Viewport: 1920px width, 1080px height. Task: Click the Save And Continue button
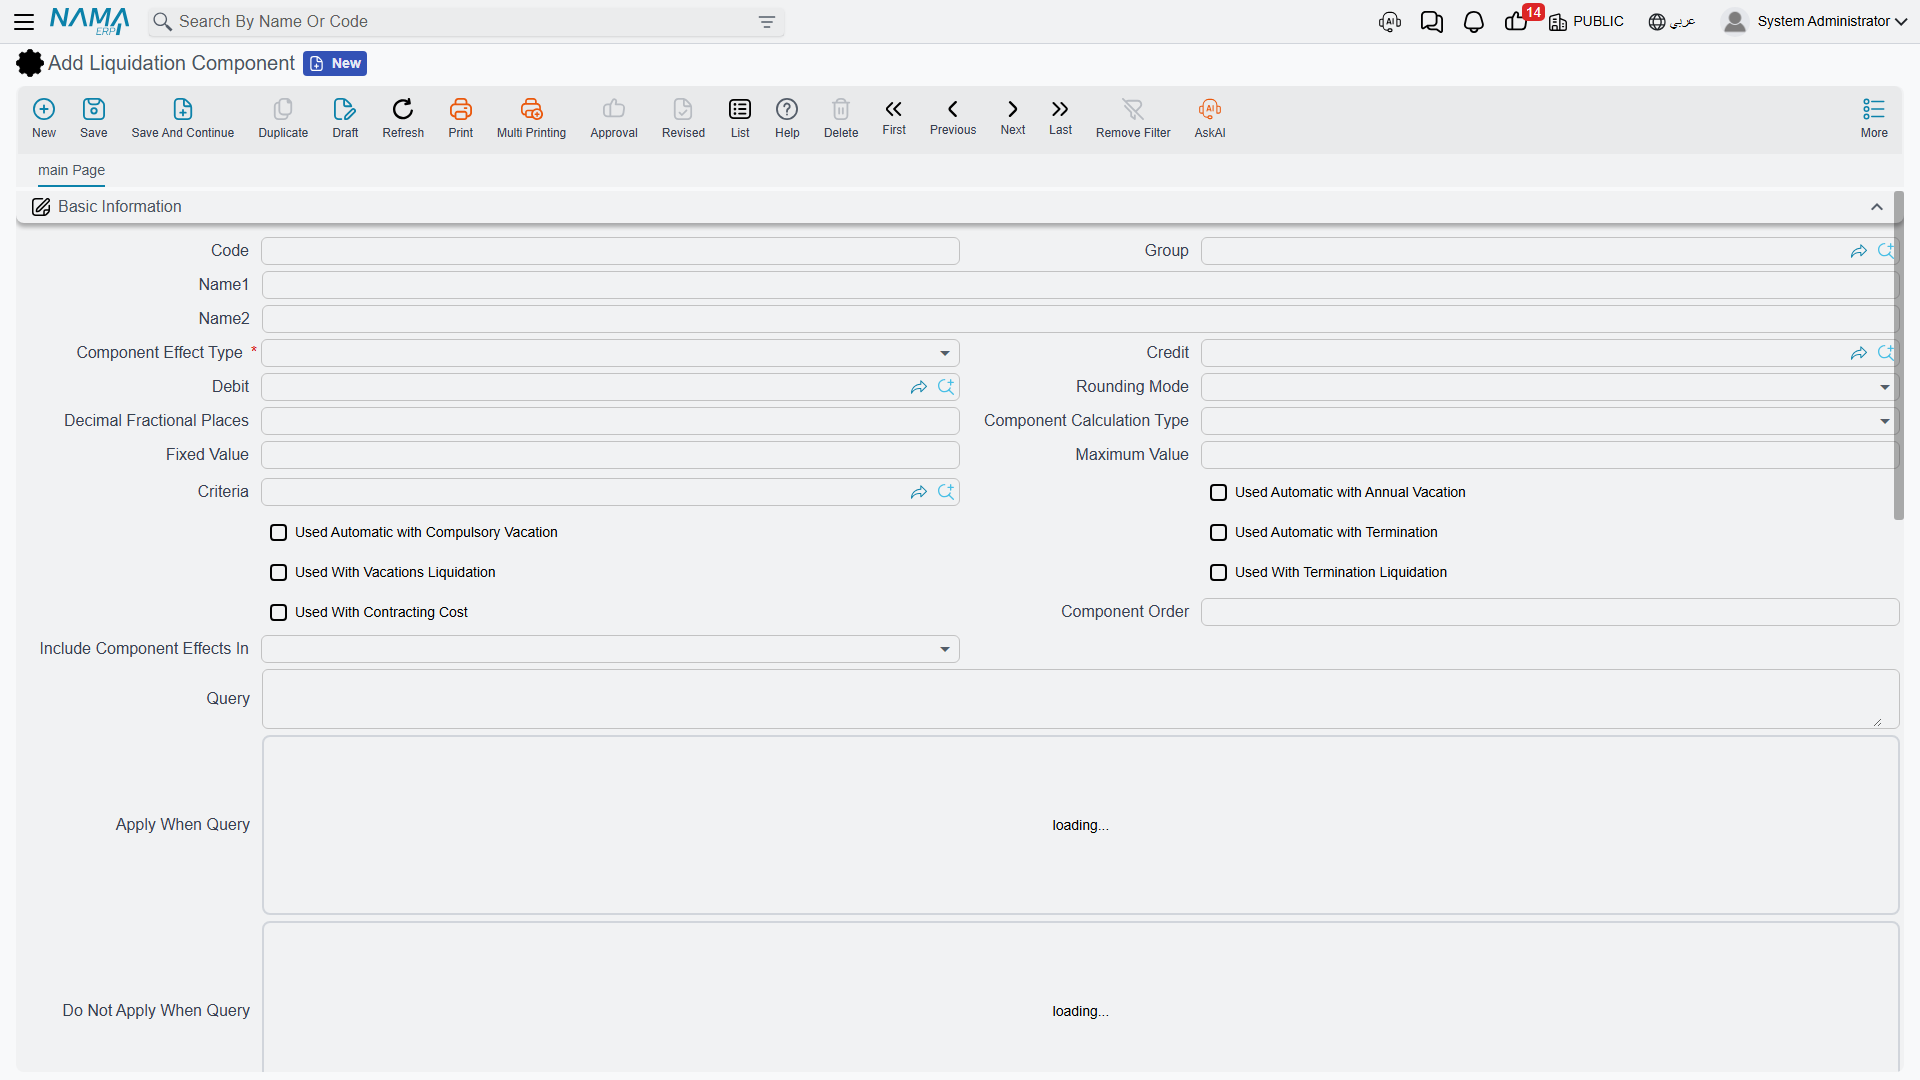183,118
